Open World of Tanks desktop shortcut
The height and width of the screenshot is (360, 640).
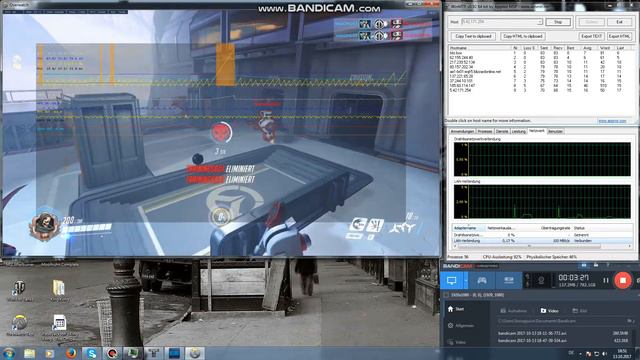[x=19, y=290]
